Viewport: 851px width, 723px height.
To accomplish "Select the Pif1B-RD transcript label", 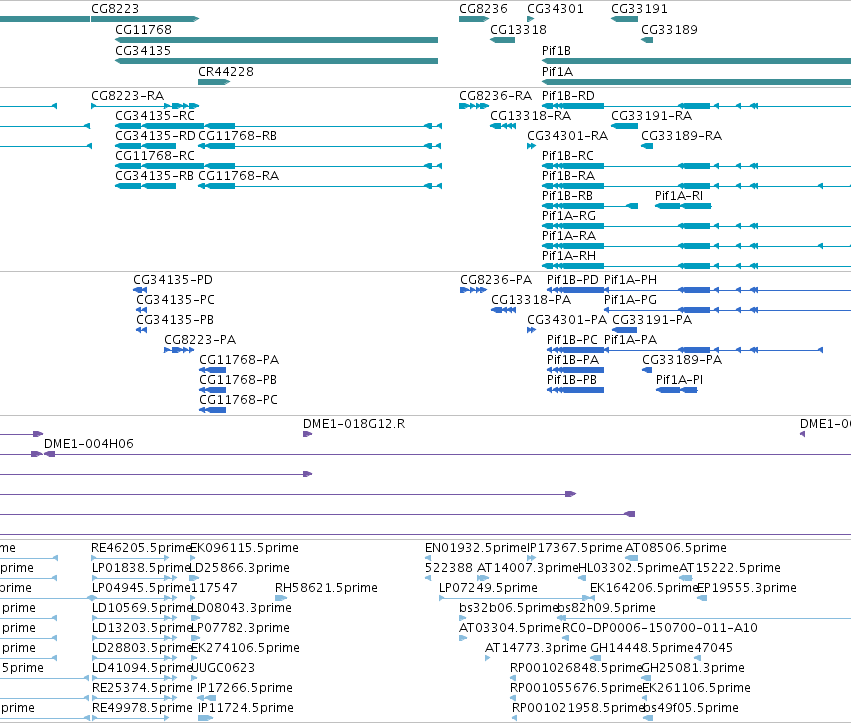I will (x=568, y=96).
